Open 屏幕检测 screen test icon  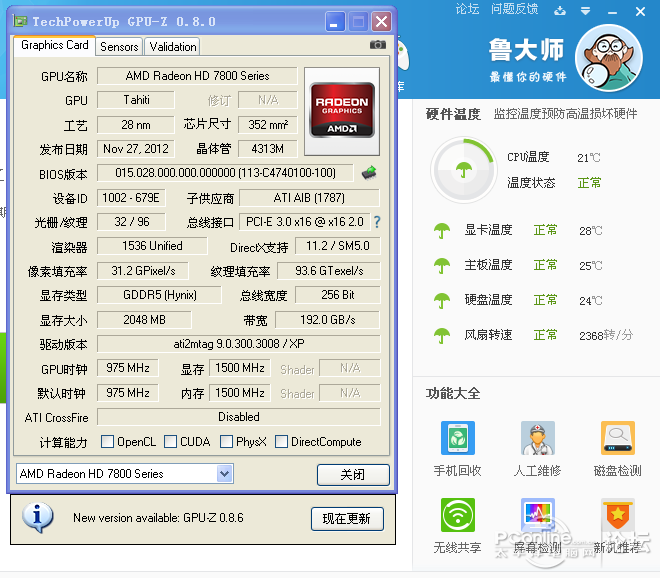click(538, 515)
